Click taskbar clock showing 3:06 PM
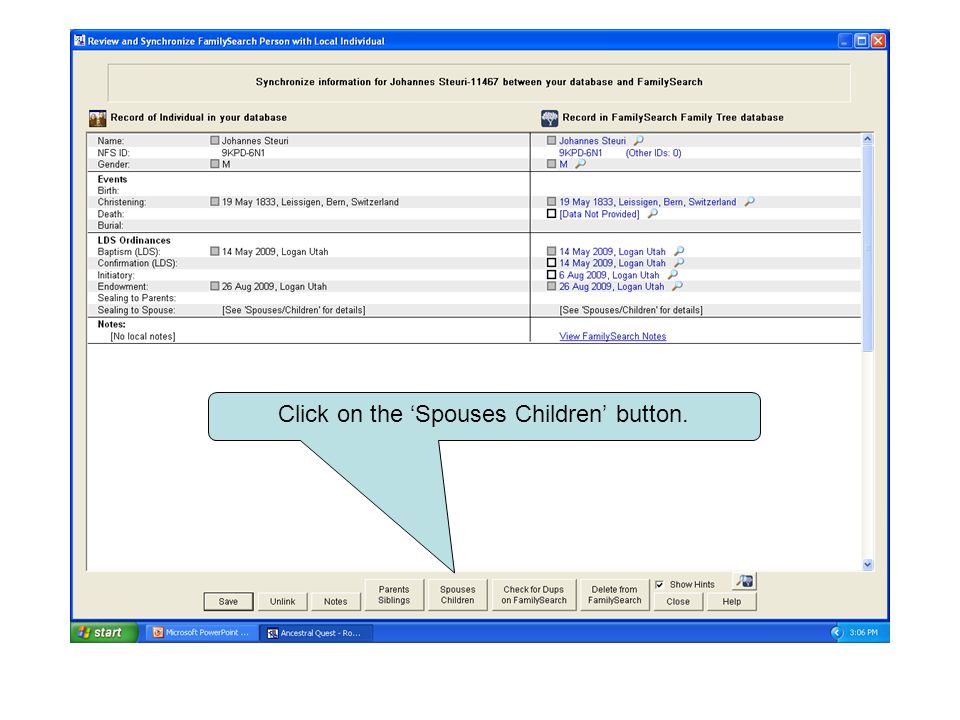This screenshot has height=720, width=960. 863,632
